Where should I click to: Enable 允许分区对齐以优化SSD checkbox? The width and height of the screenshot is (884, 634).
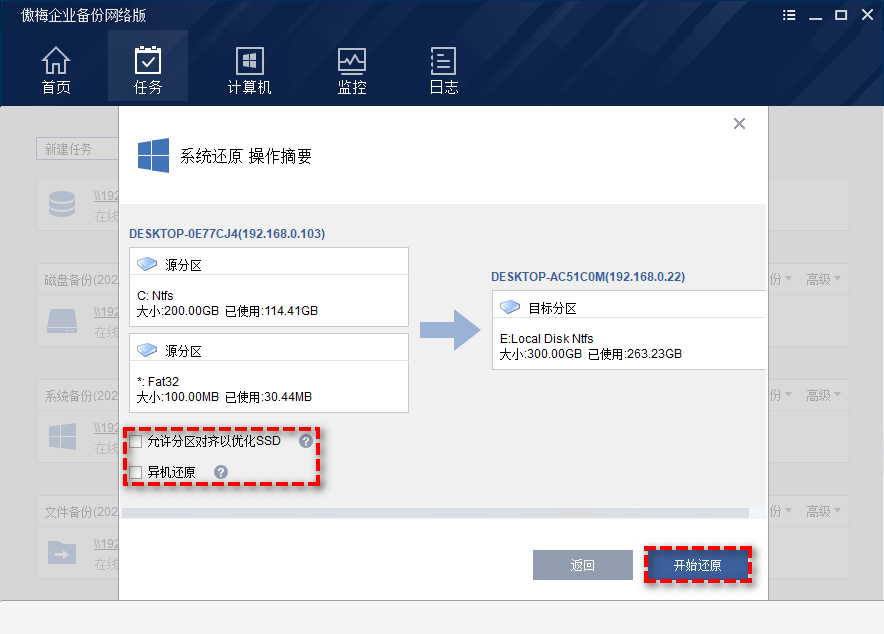pos(136,441)
